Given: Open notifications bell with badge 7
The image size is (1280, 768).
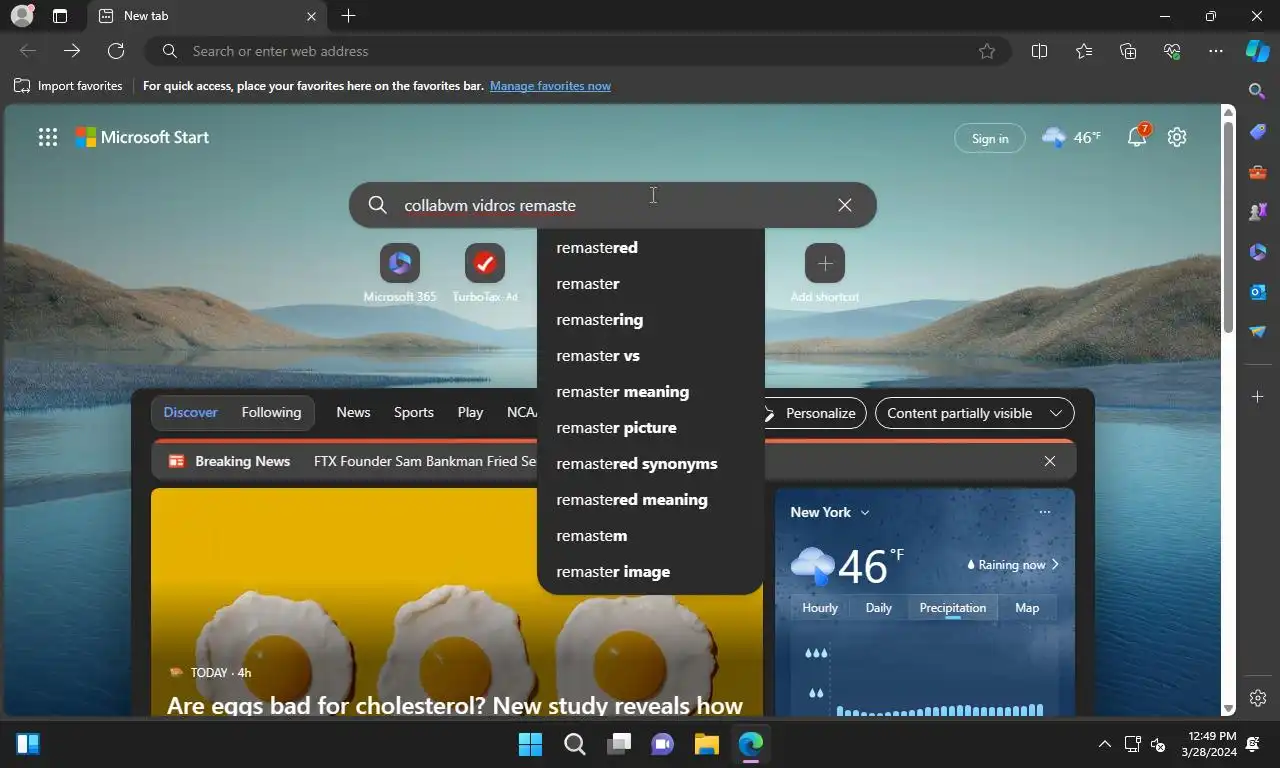Looking at the screenshot, I should click(x=1138, y=136).
